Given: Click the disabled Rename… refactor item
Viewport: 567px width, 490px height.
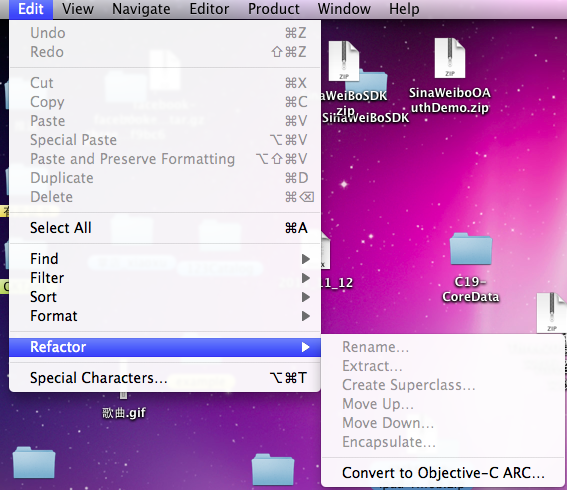Looking at the screenshot, I should point(443,347).
